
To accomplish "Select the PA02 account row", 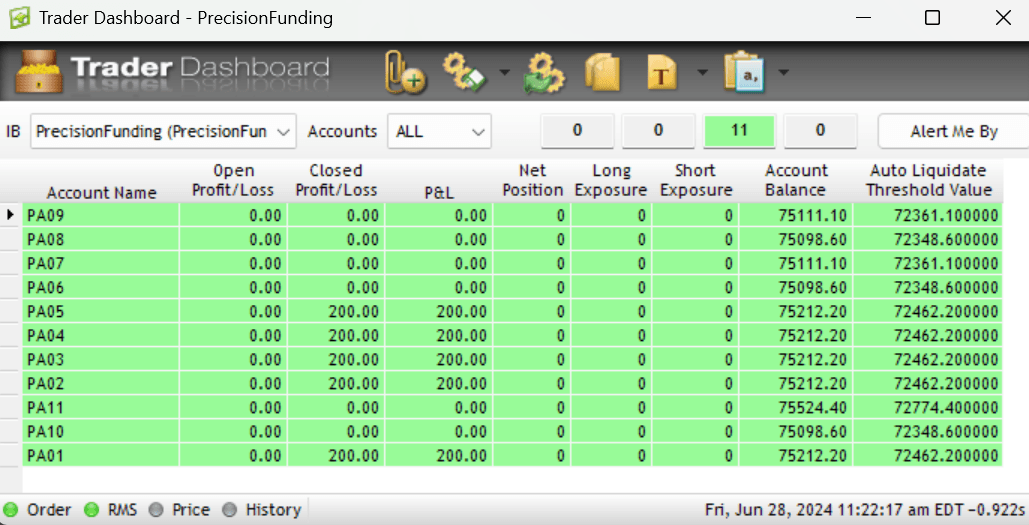I will (513, 383).
